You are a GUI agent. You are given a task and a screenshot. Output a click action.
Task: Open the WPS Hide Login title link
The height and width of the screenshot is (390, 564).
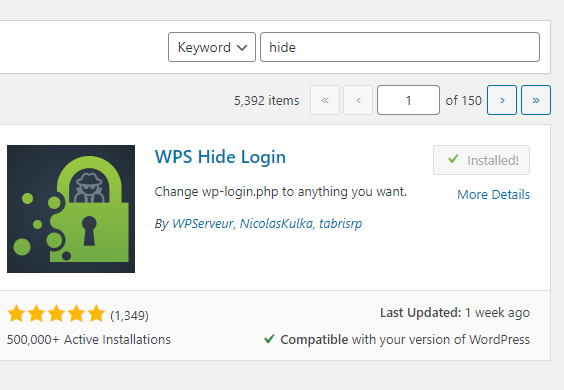point(220,157)
